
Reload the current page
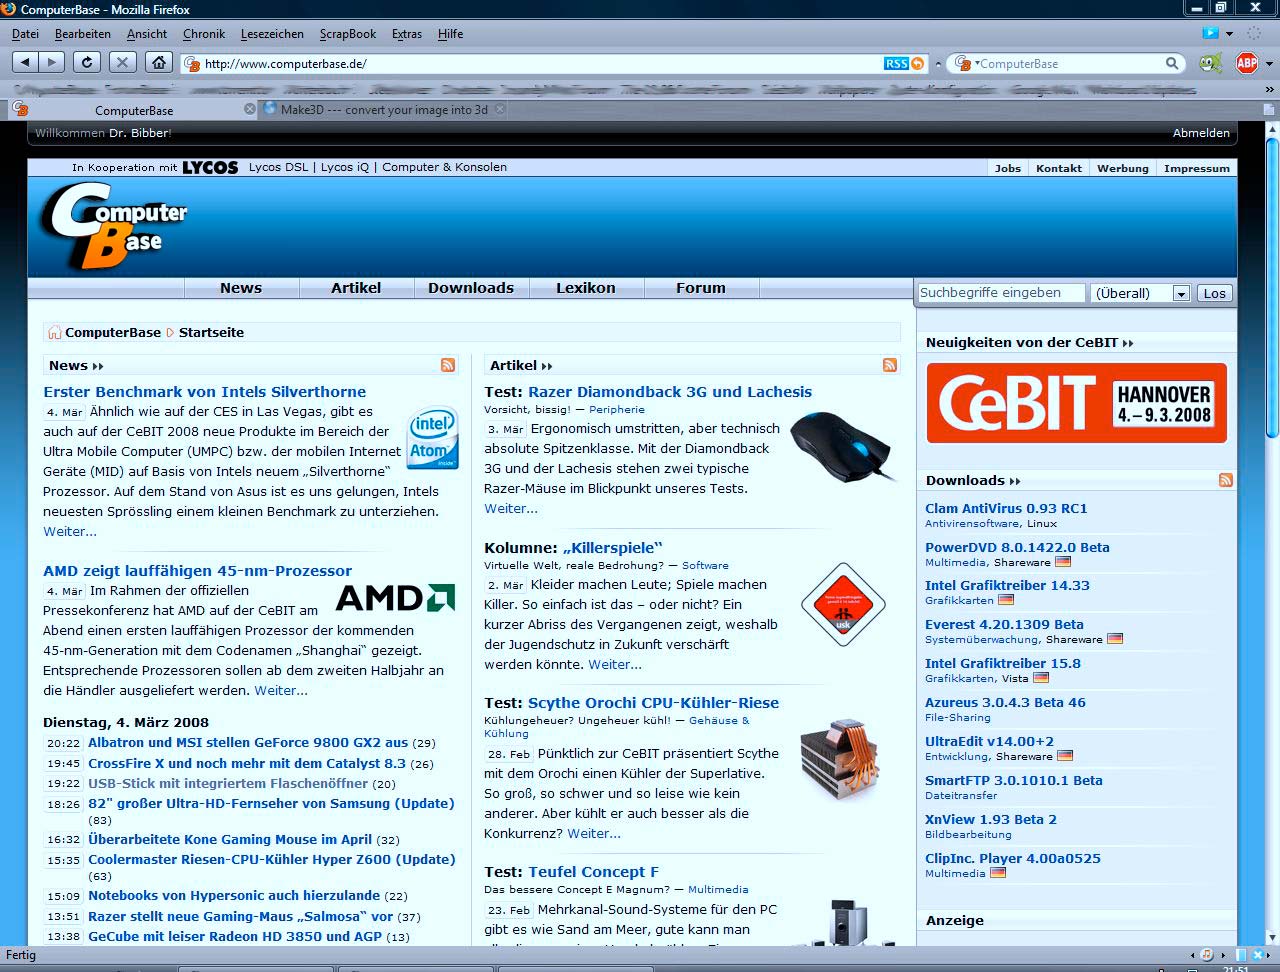tap(87, 62)
